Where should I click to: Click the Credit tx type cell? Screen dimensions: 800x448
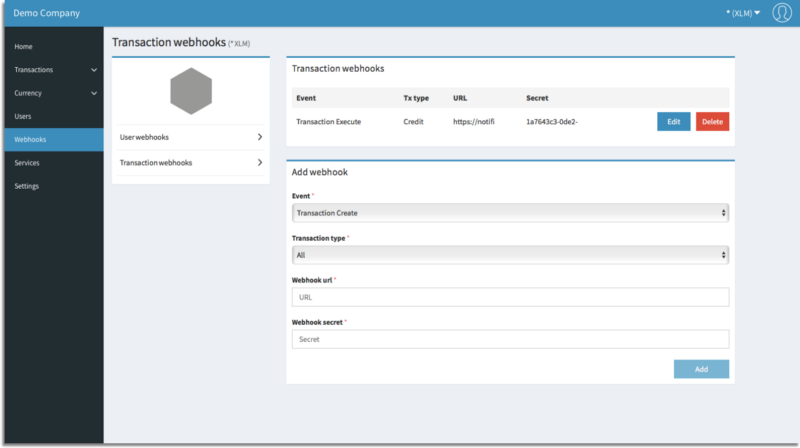[413, 121]
